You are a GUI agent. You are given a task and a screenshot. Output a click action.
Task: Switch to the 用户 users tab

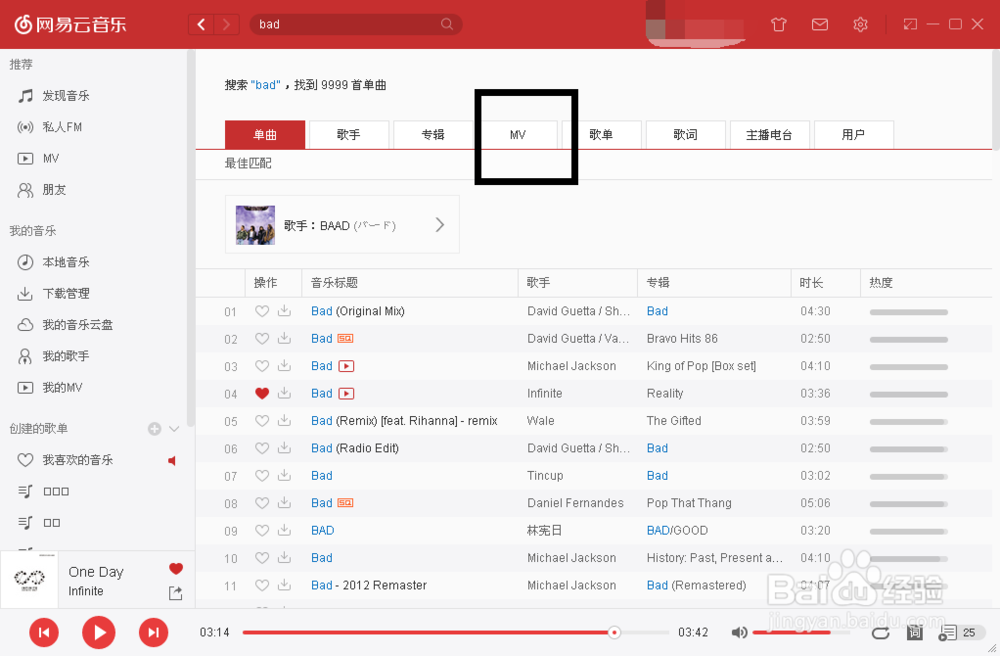tap(853, 135)
